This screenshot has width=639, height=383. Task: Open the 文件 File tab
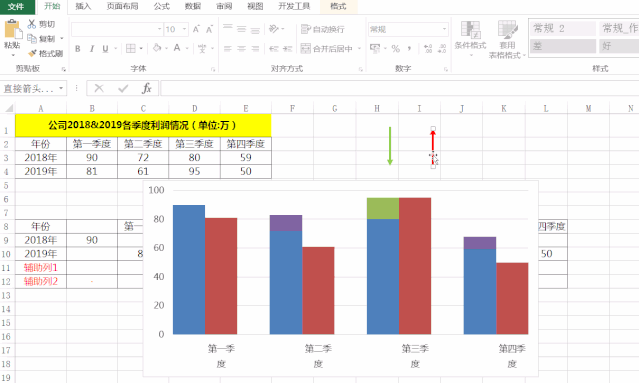coord(16,7)
